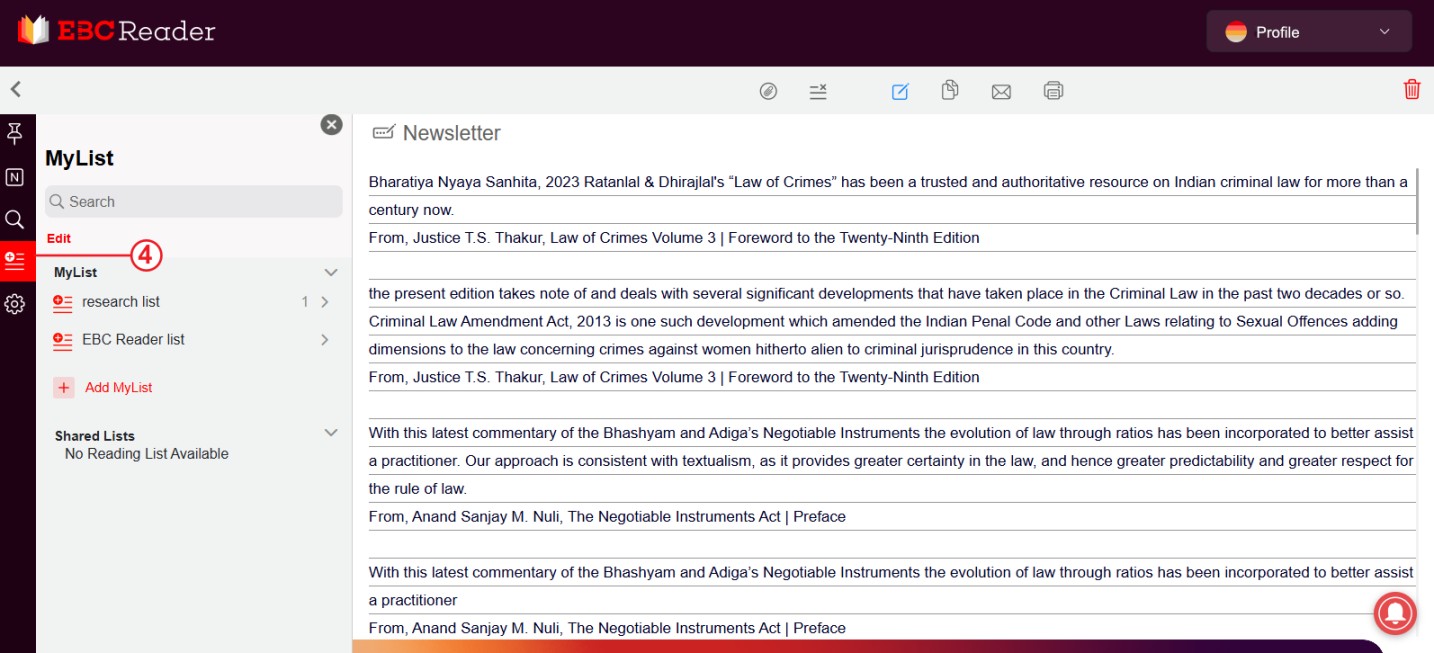This screenshot has width=1434, height=653.
Task: Print the newsletter using printer icon
Action: pos(1053,91)
